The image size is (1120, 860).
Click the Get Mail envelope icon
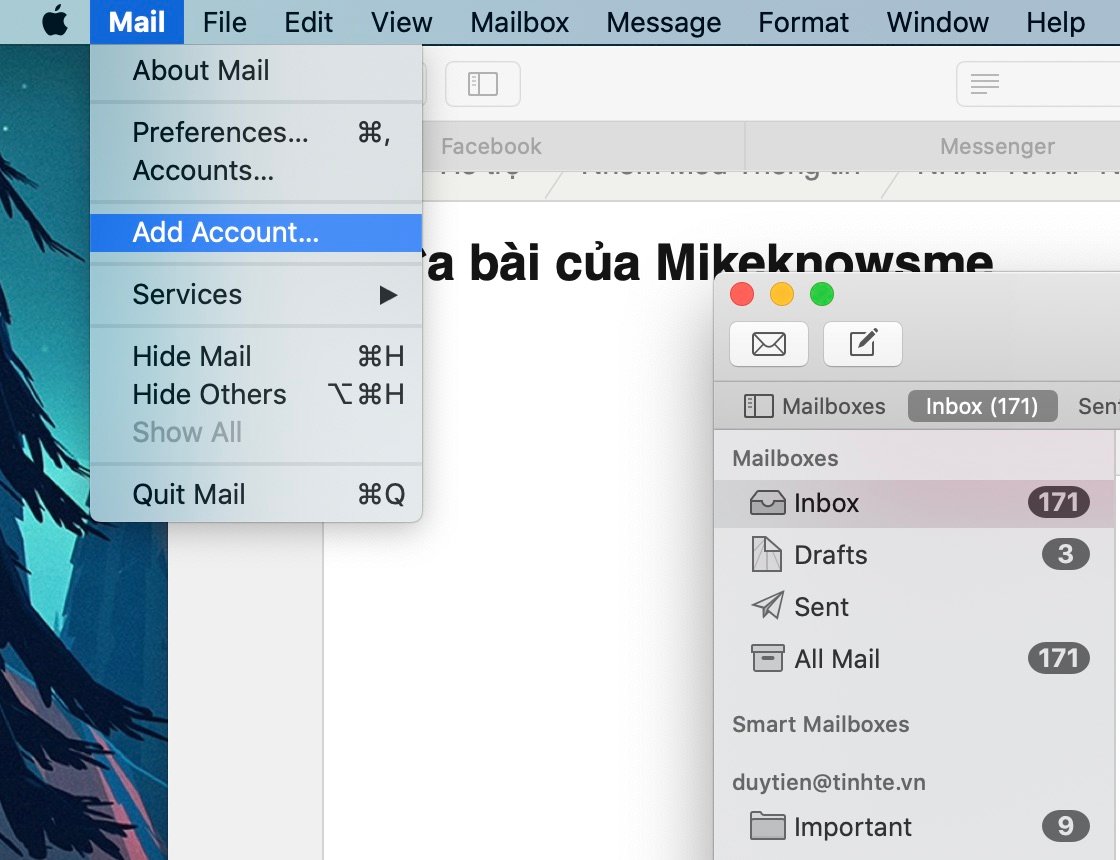[769, 344]
